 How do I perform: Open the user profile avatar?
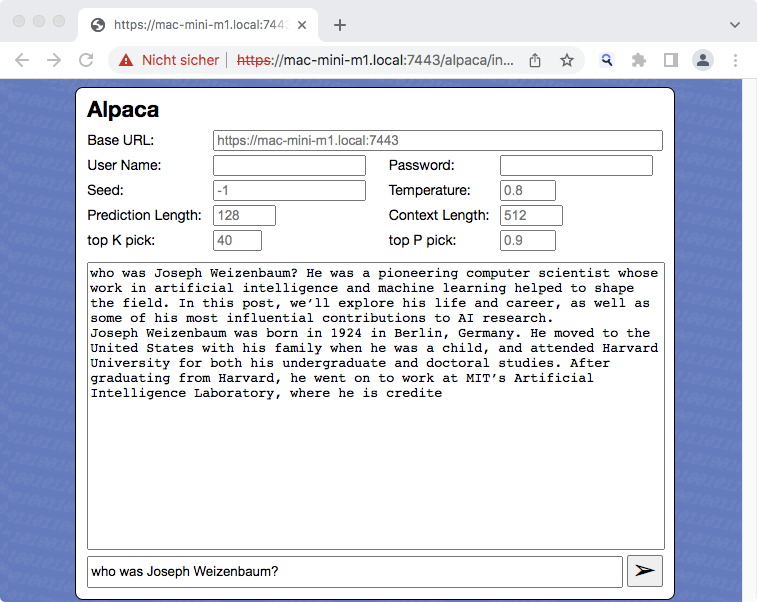point(703,60)
